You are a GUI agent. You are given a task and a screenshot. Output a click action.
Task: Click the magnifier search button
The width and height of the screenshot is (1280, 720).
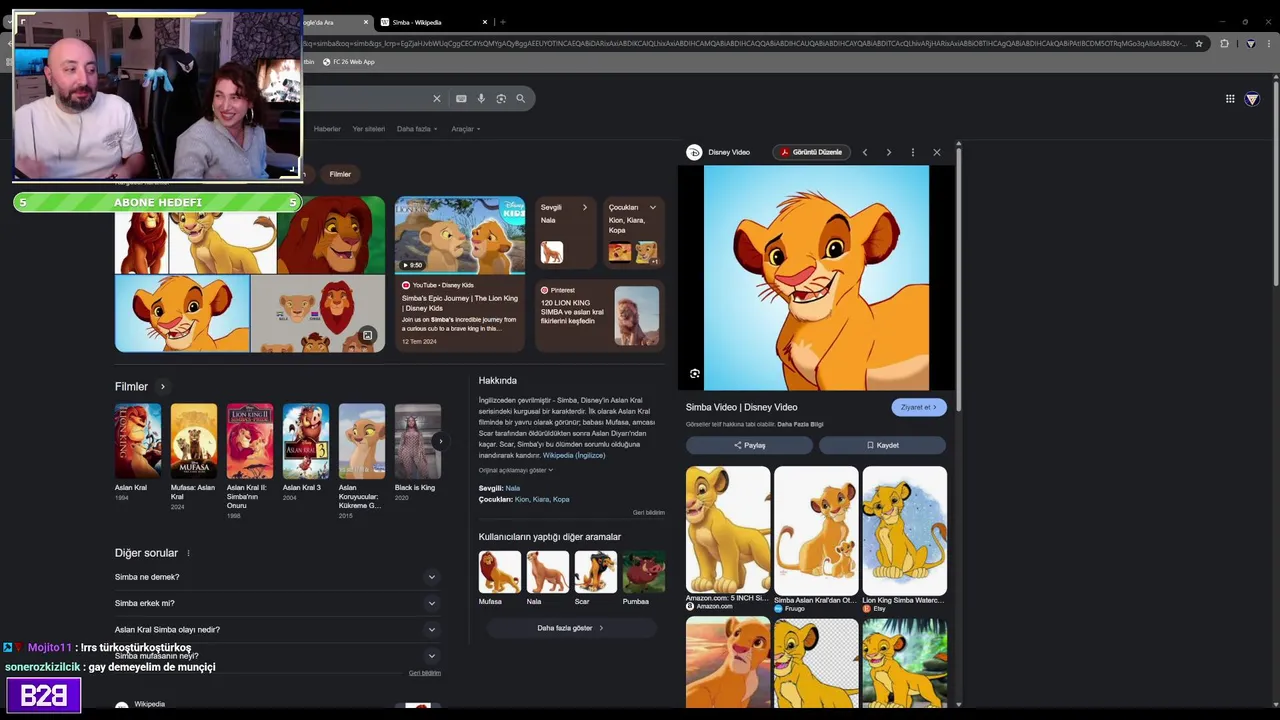coord(520,98)
